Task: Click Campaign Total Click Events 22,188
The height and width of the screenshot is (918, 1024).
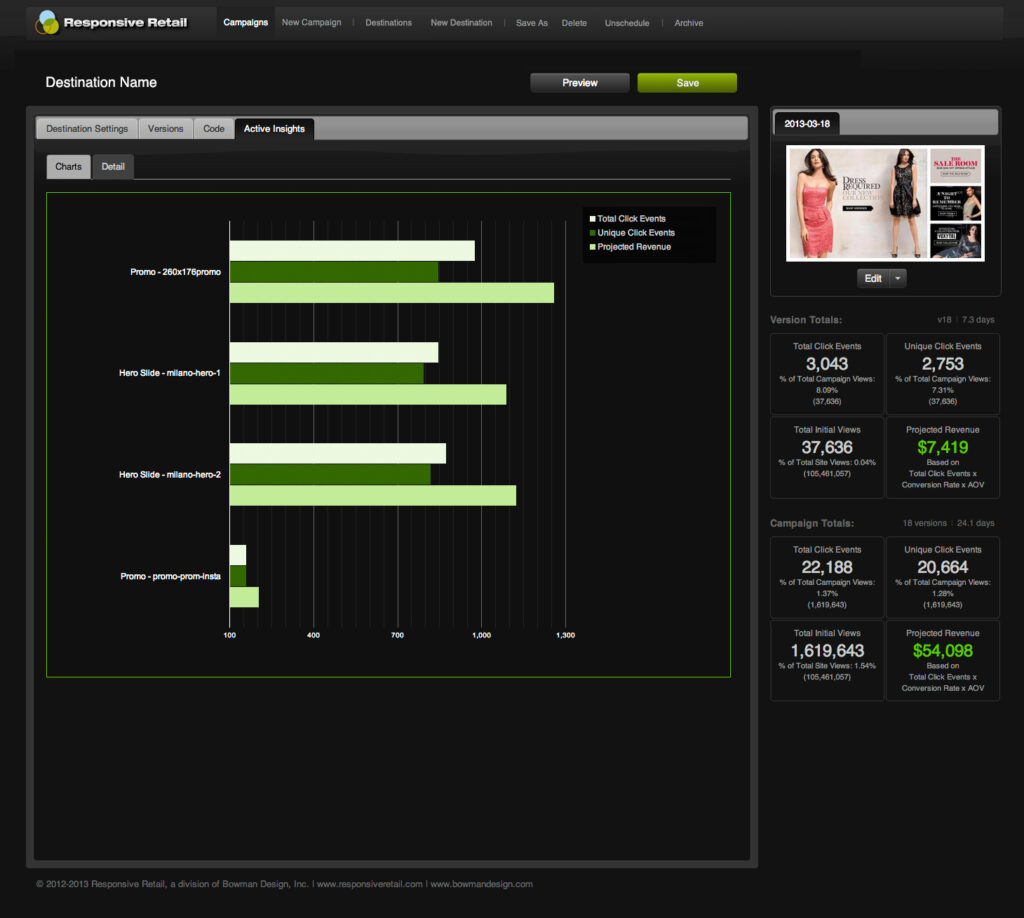Action: (827, 567)
